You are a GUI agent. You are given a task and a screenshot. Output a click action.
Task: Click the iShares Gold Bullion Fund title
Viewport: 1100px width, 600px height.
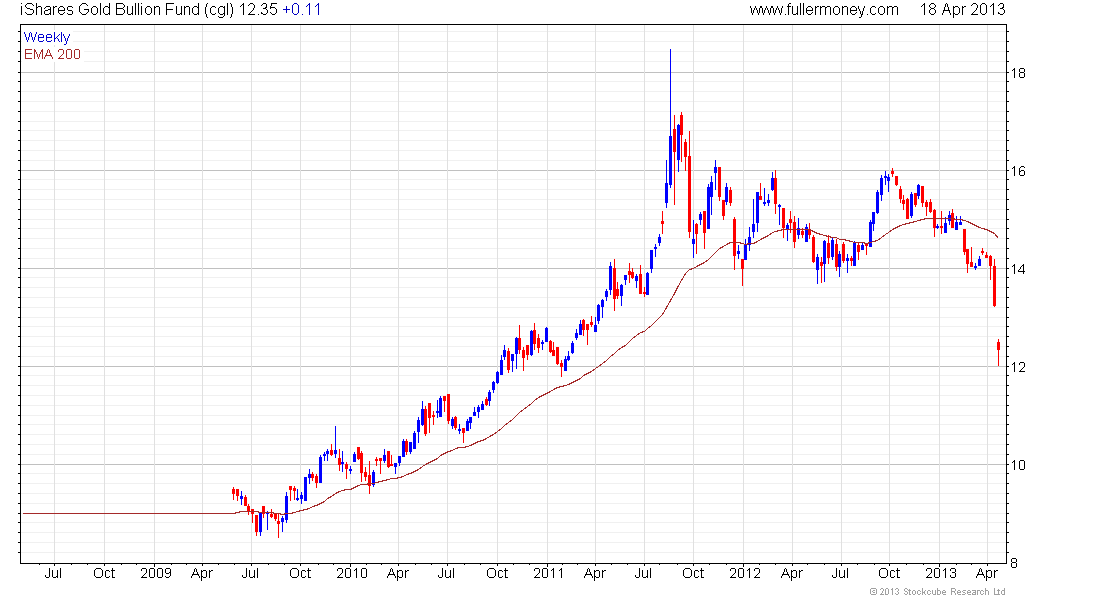coord(126,10)
